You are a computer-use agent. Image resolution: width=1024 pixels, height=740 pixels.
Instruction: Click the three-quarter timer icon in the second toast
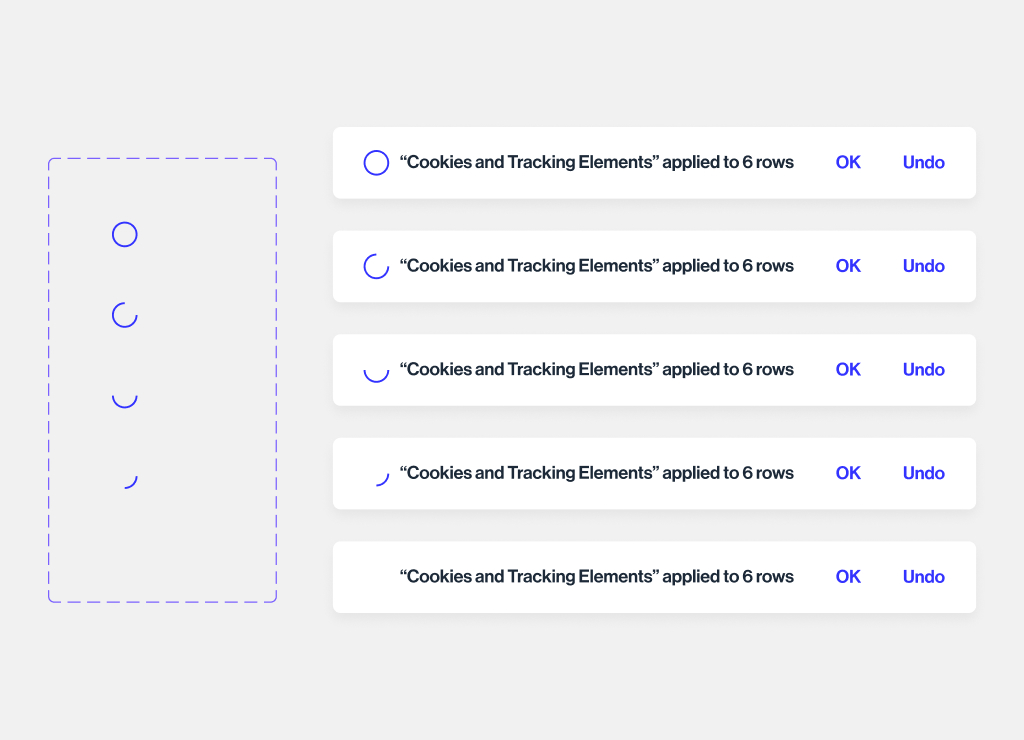tap(376, 266)
